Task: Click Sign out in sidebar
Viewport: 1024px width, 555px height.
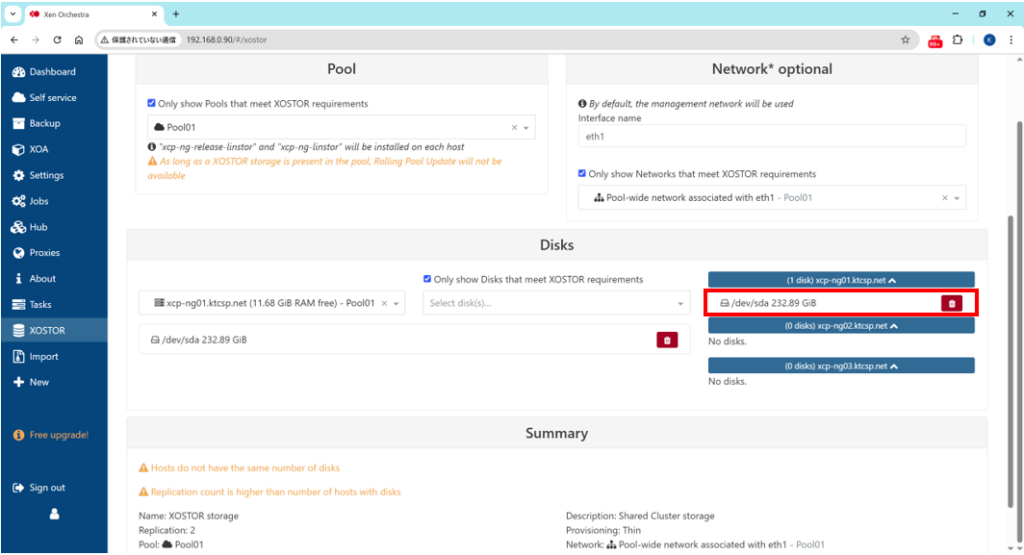Action: coord(46,488)
